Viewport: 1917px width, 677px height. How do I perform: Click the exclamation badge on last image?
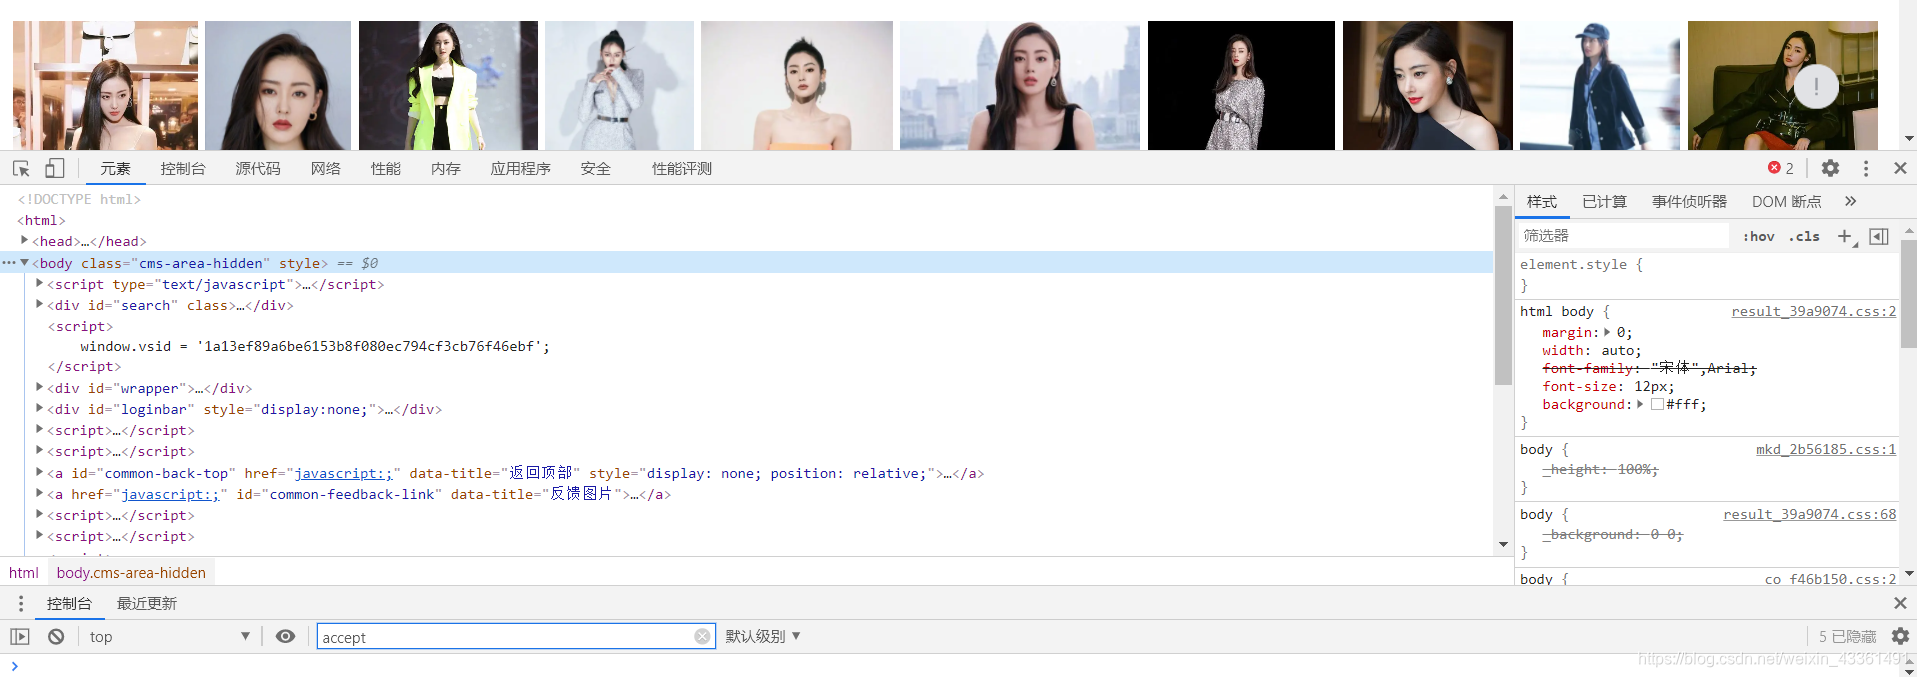1816,86
